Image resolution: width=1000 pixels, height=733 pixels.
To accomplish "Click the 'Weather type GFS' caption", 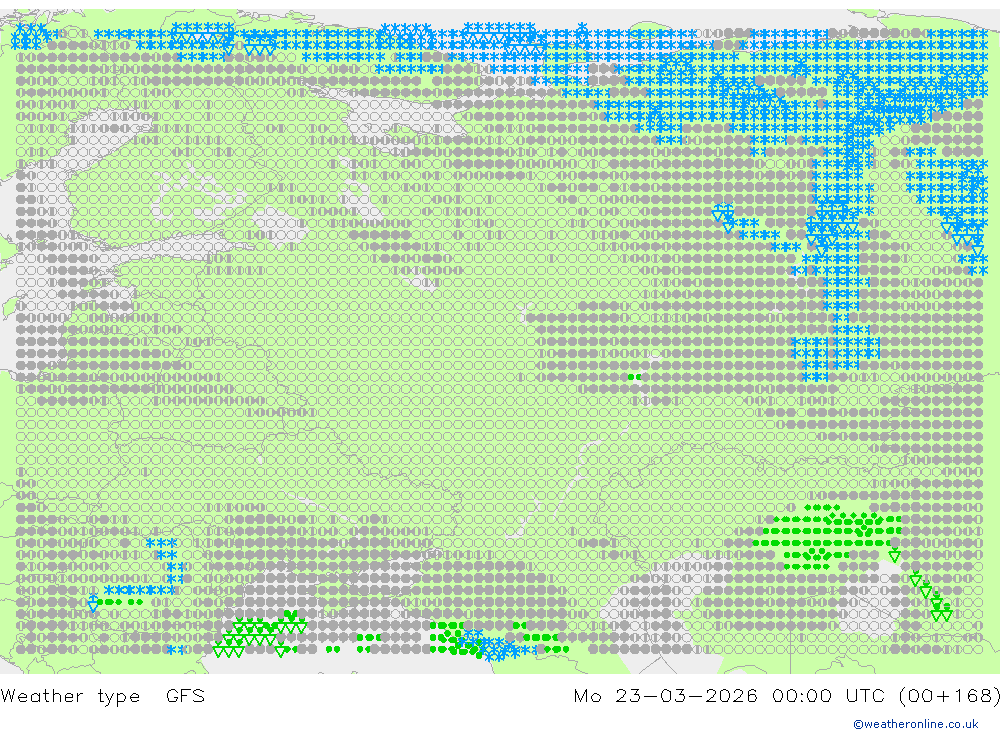I will point(103,696).
